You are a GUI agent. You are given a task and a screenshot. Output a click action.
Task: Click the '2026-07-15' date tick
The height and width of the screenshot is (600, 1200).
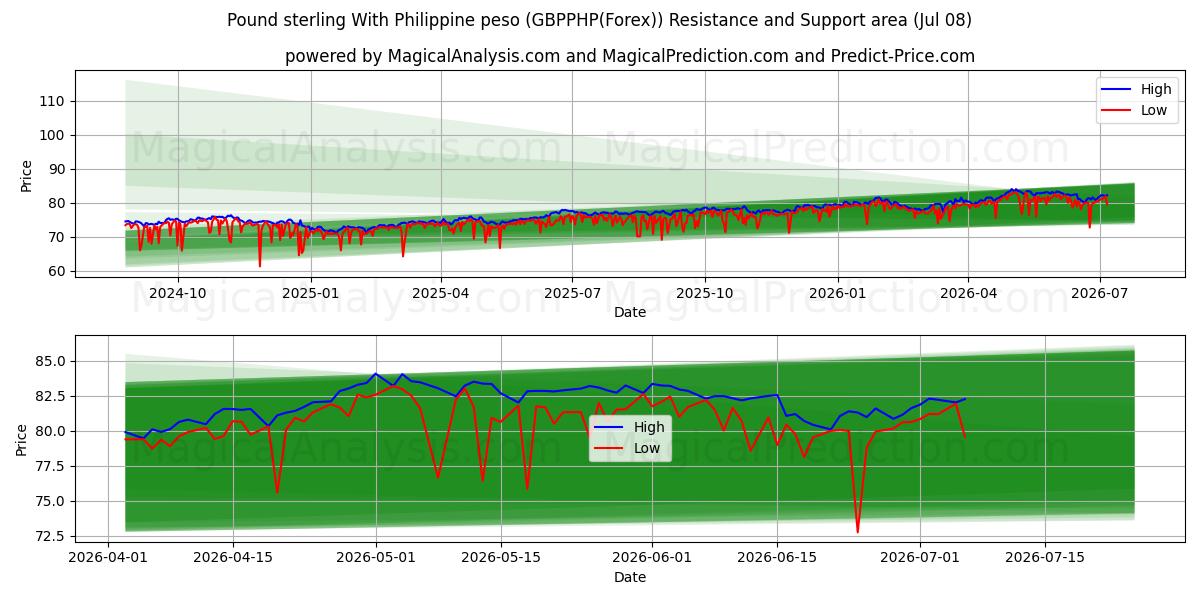tap(1045, 558)
